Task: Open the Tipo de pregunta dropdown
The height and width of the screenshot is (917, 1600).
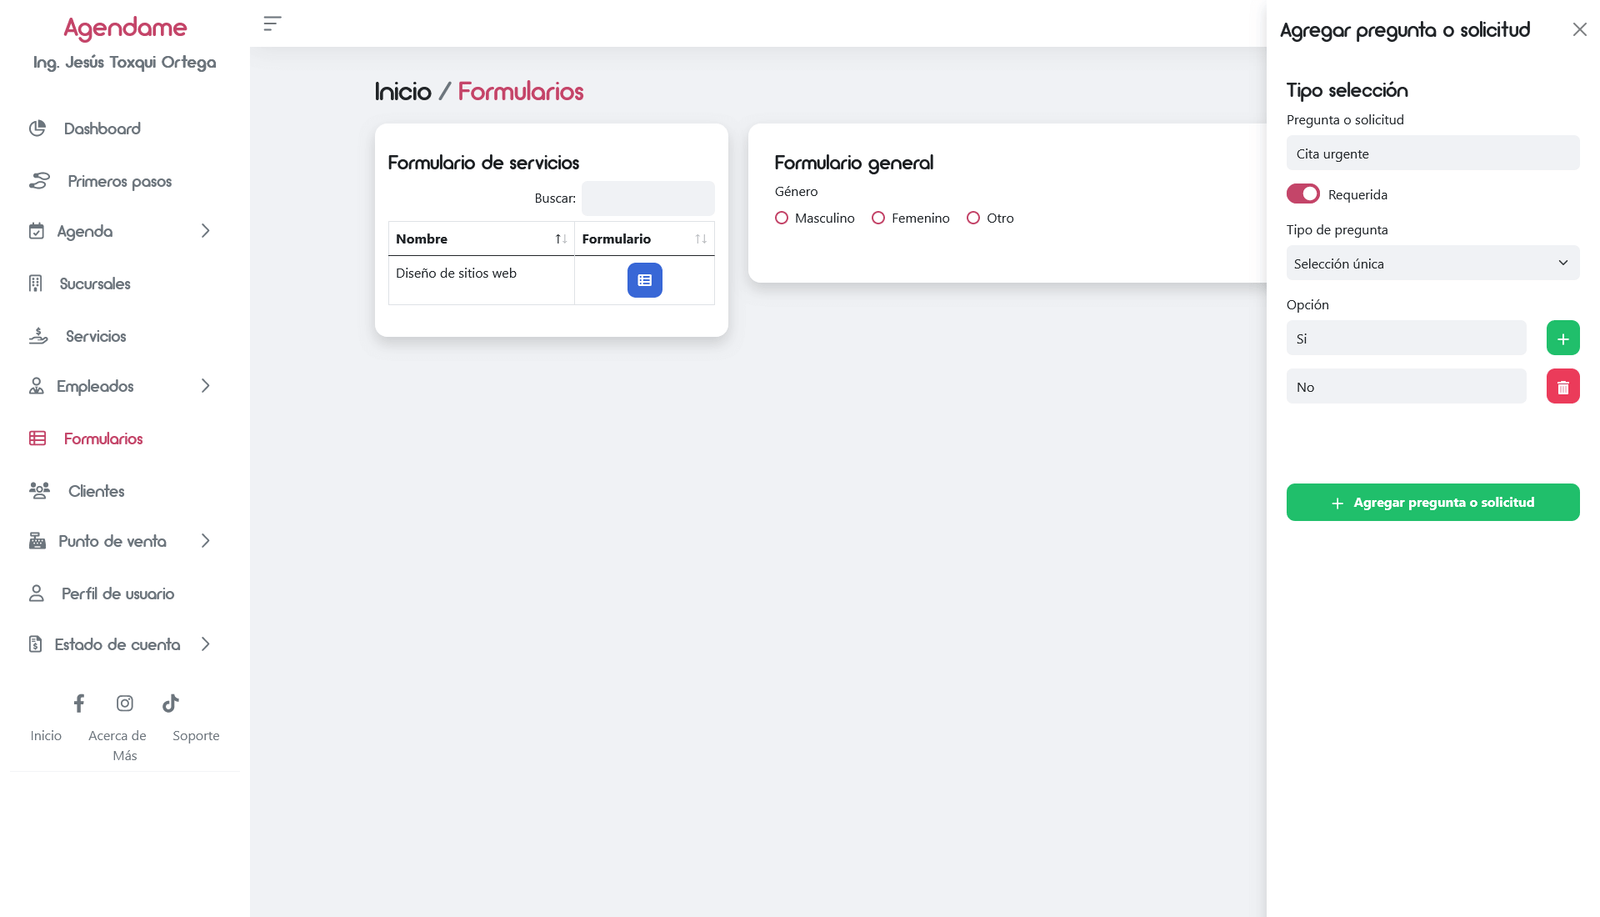Action: coord(1432,263)
